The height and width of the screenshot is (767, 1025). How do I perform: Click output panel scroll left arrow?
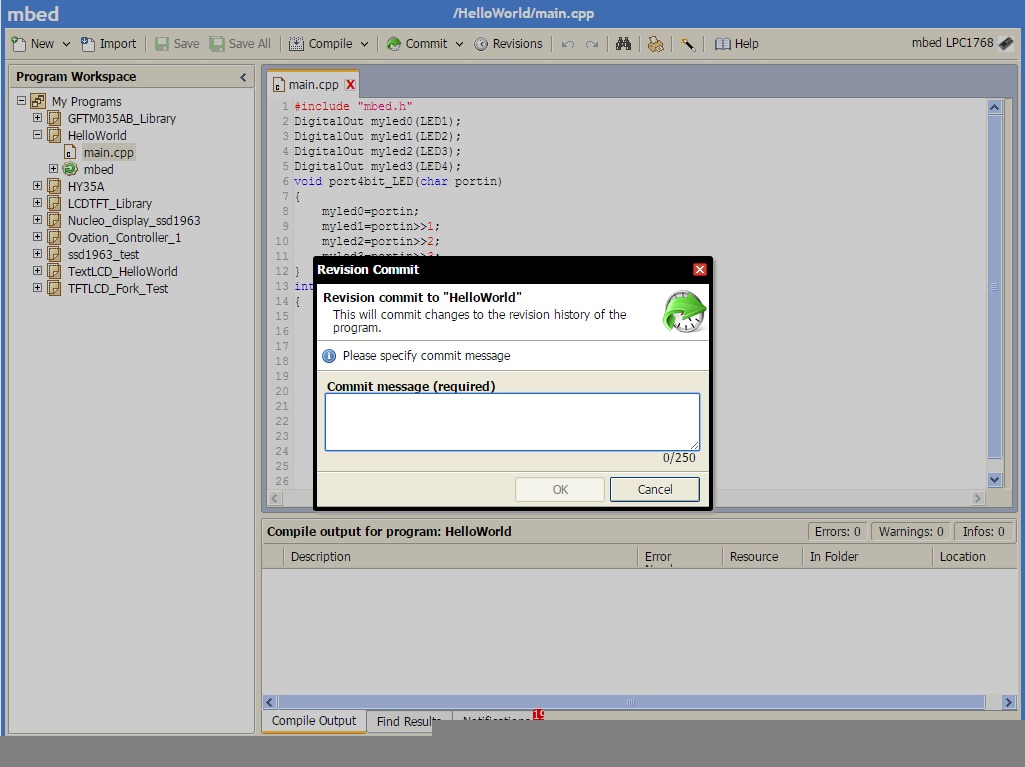coord(270,702)
